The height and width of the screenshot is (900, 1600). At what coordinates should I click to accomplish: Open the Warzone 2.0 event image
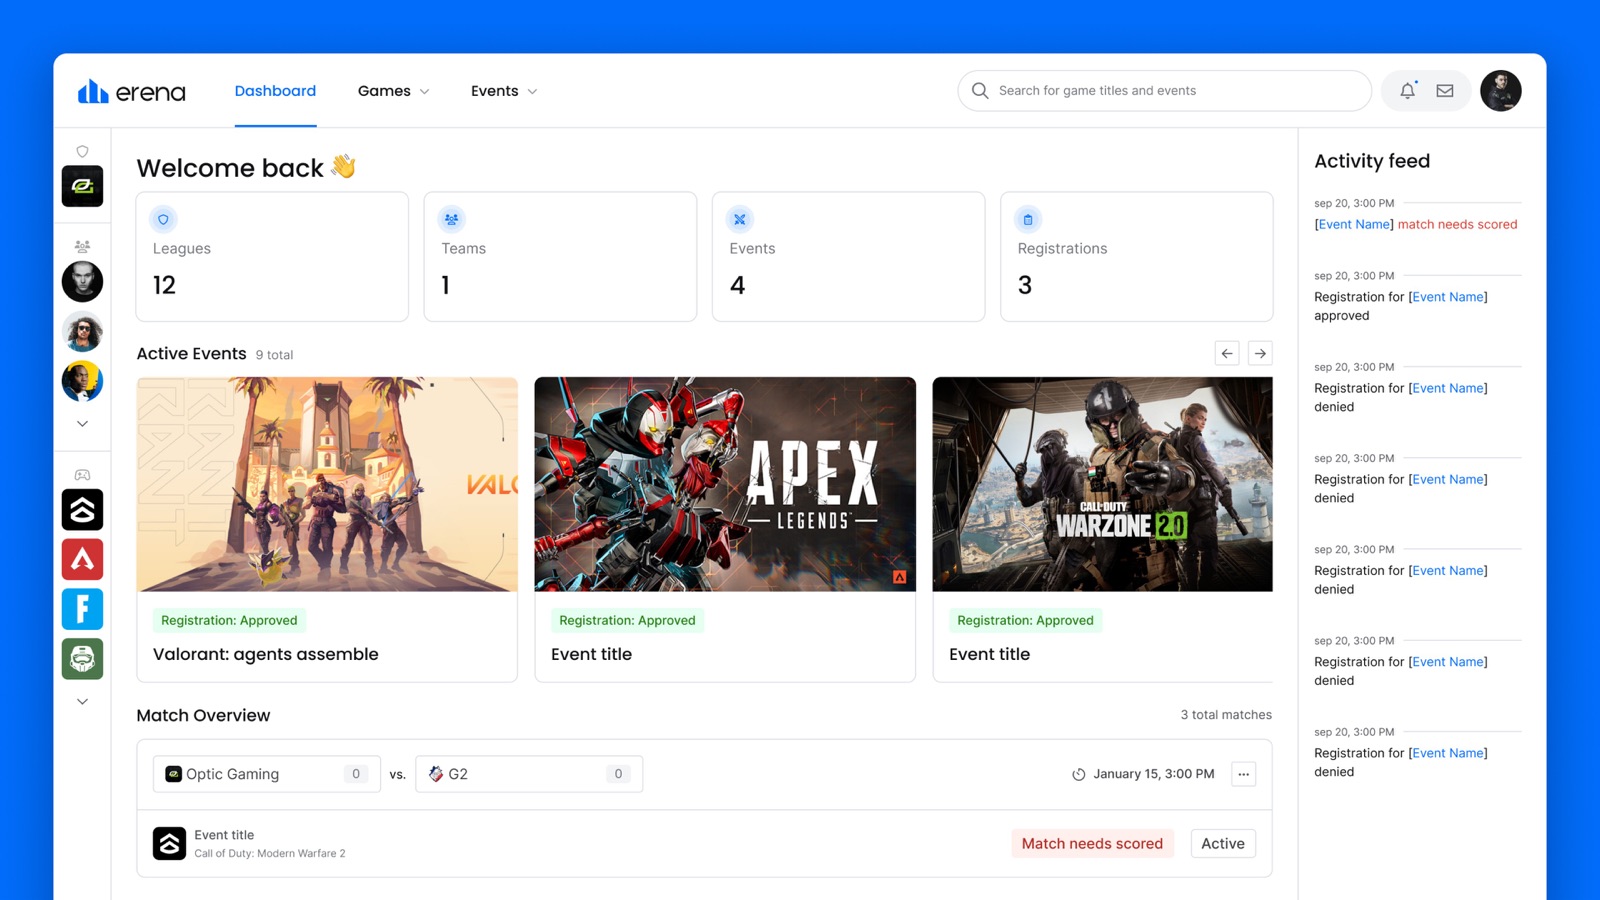pyautogui.click(x=1102, y=484)
